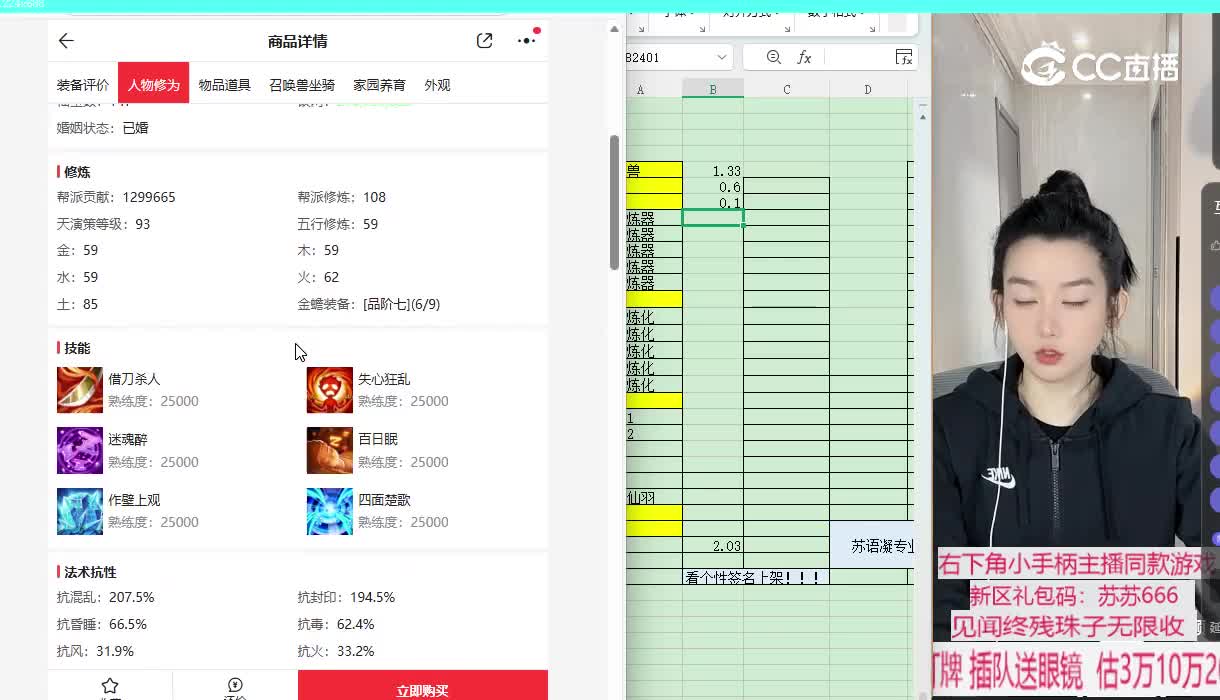Select column B header in spreadsheet

click(x=713, y=89)
